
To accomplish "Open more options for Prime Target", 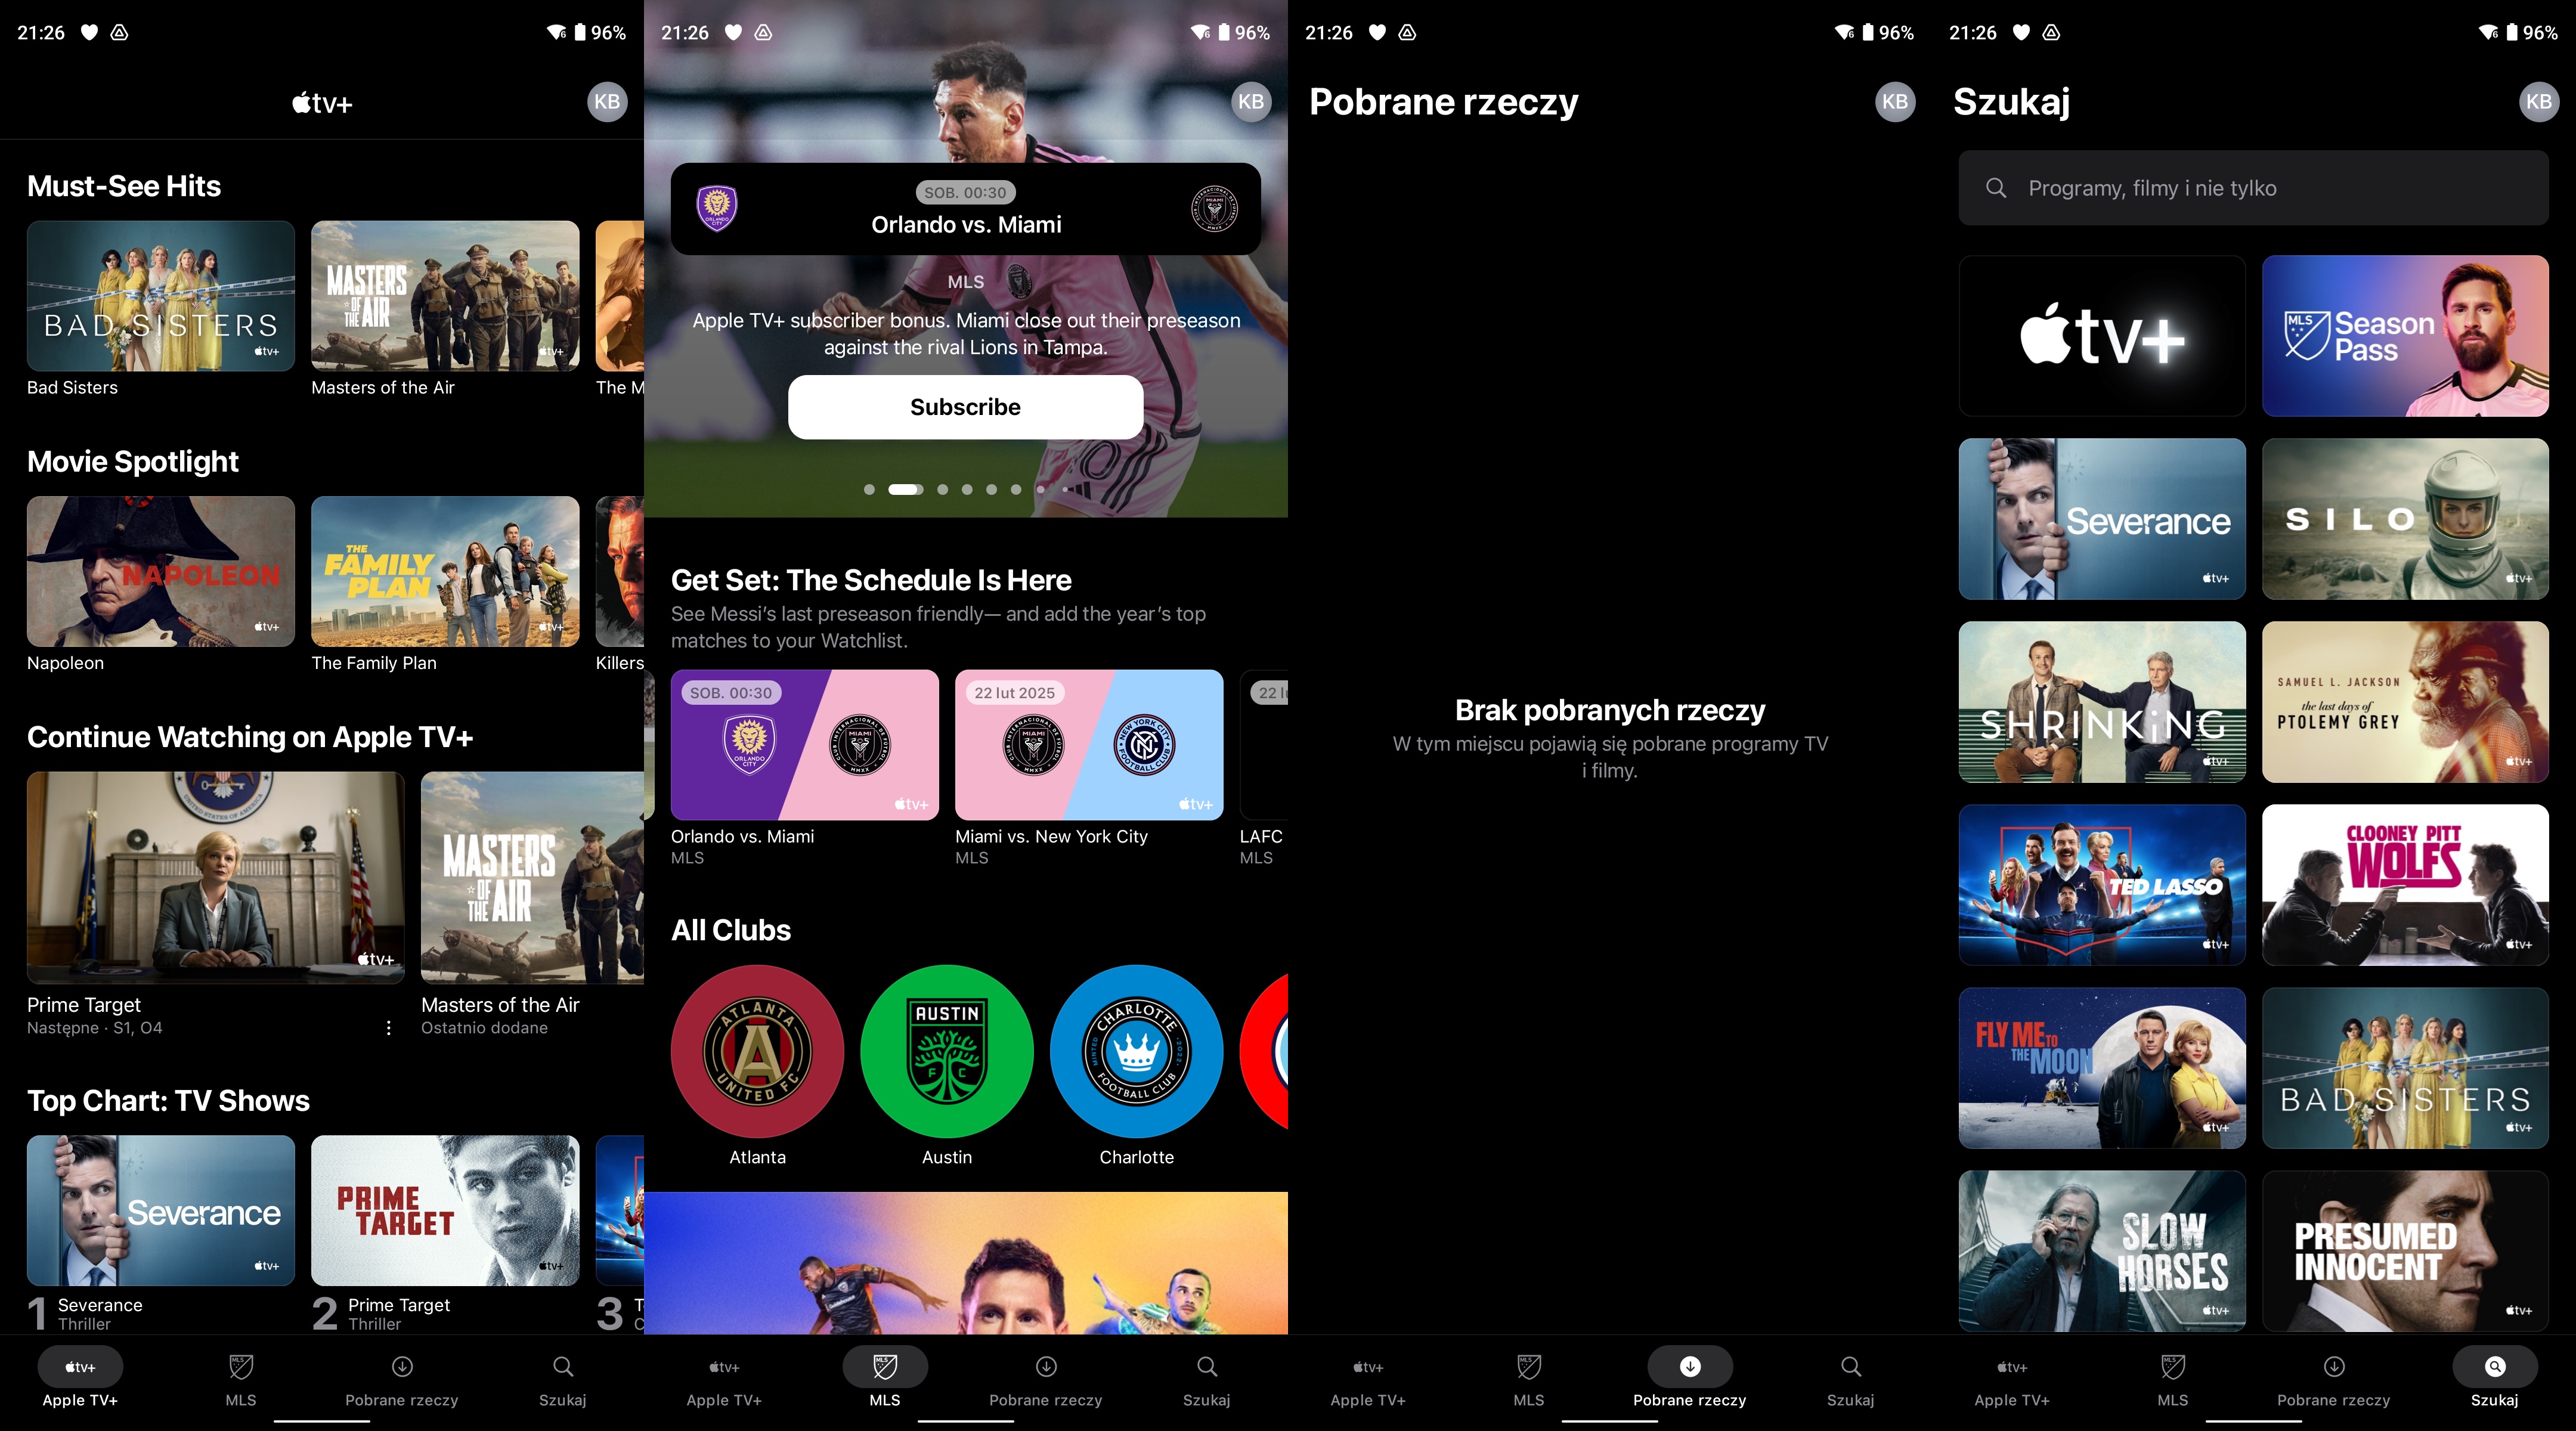I will [x=388, y=1027].
